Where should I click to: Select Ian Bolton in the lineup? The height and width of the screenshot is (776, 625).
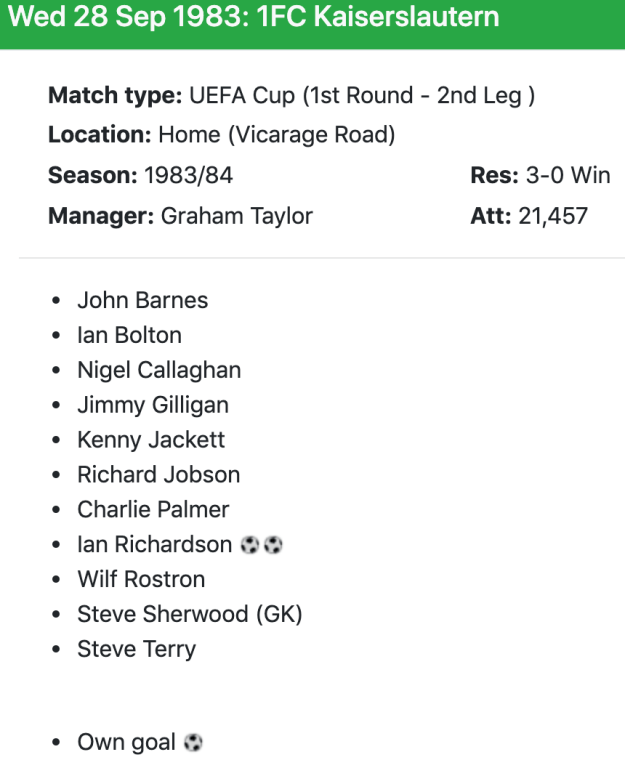pos(130,335)
